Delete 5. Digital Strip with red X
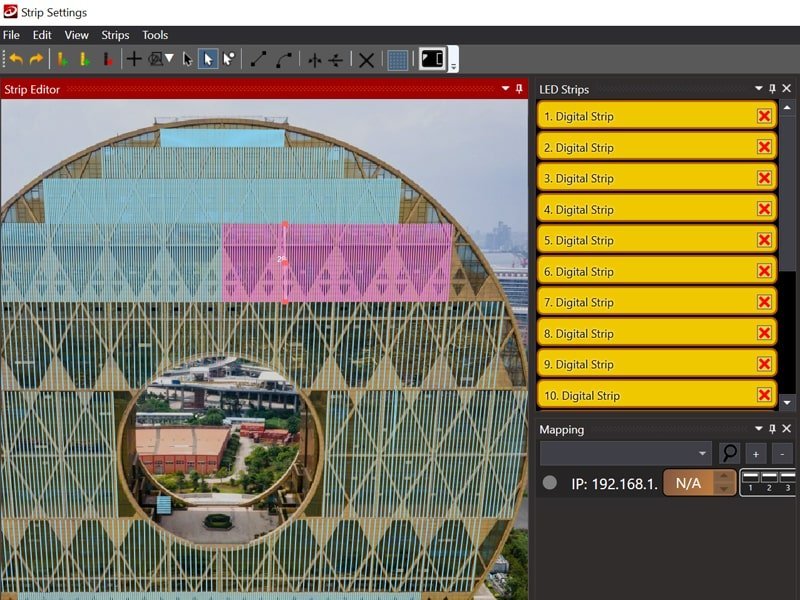 764,240
